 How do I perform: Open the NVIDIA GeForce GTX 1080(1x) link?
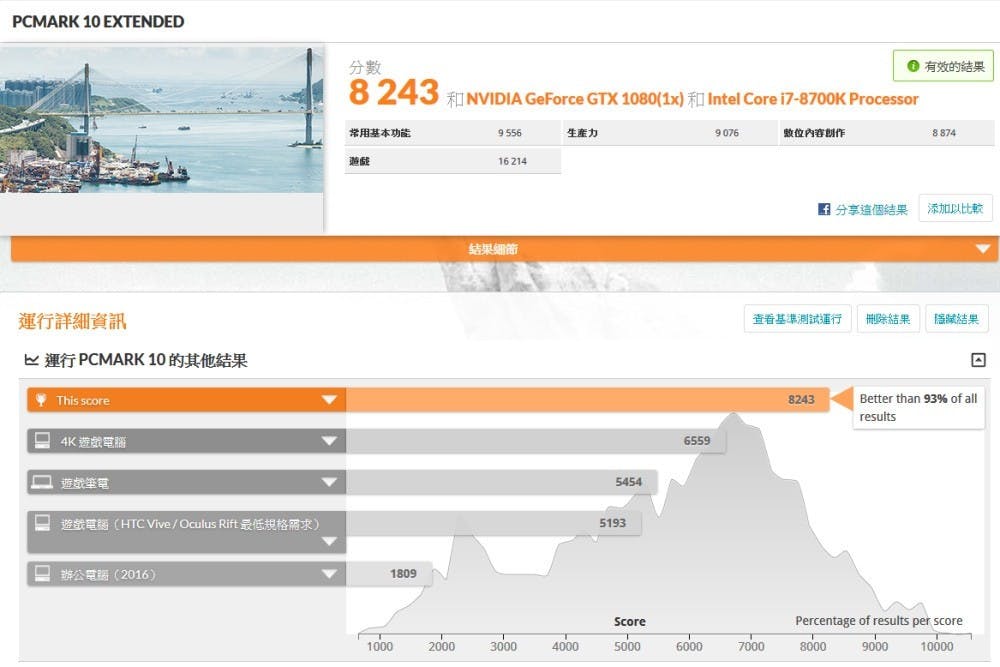pyautogui.click(x=575, y=99)
